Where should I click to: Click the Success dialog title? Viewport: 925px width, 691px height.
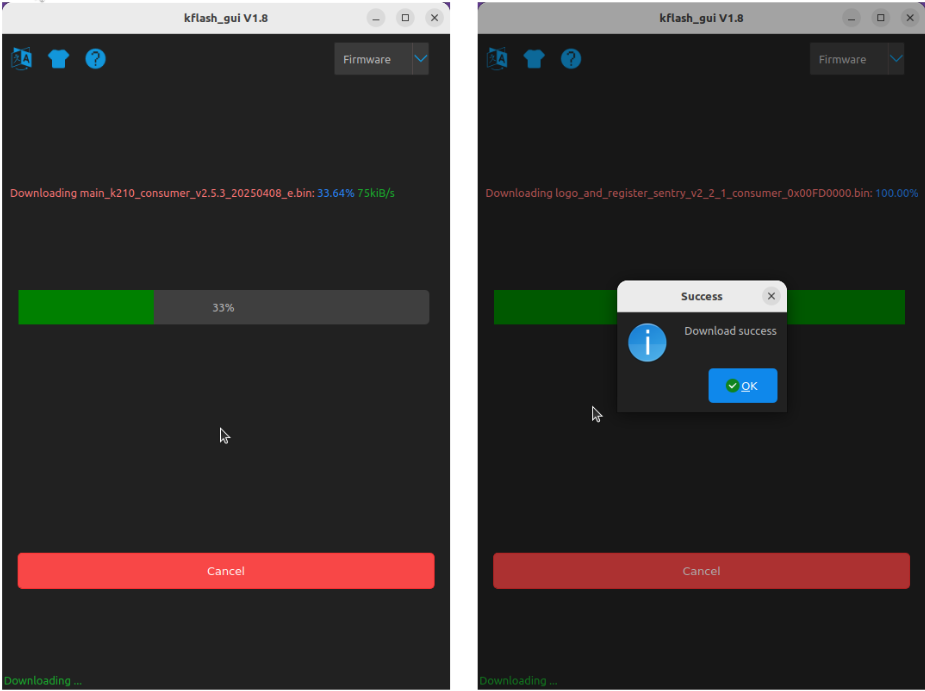[x=701, y=296]
